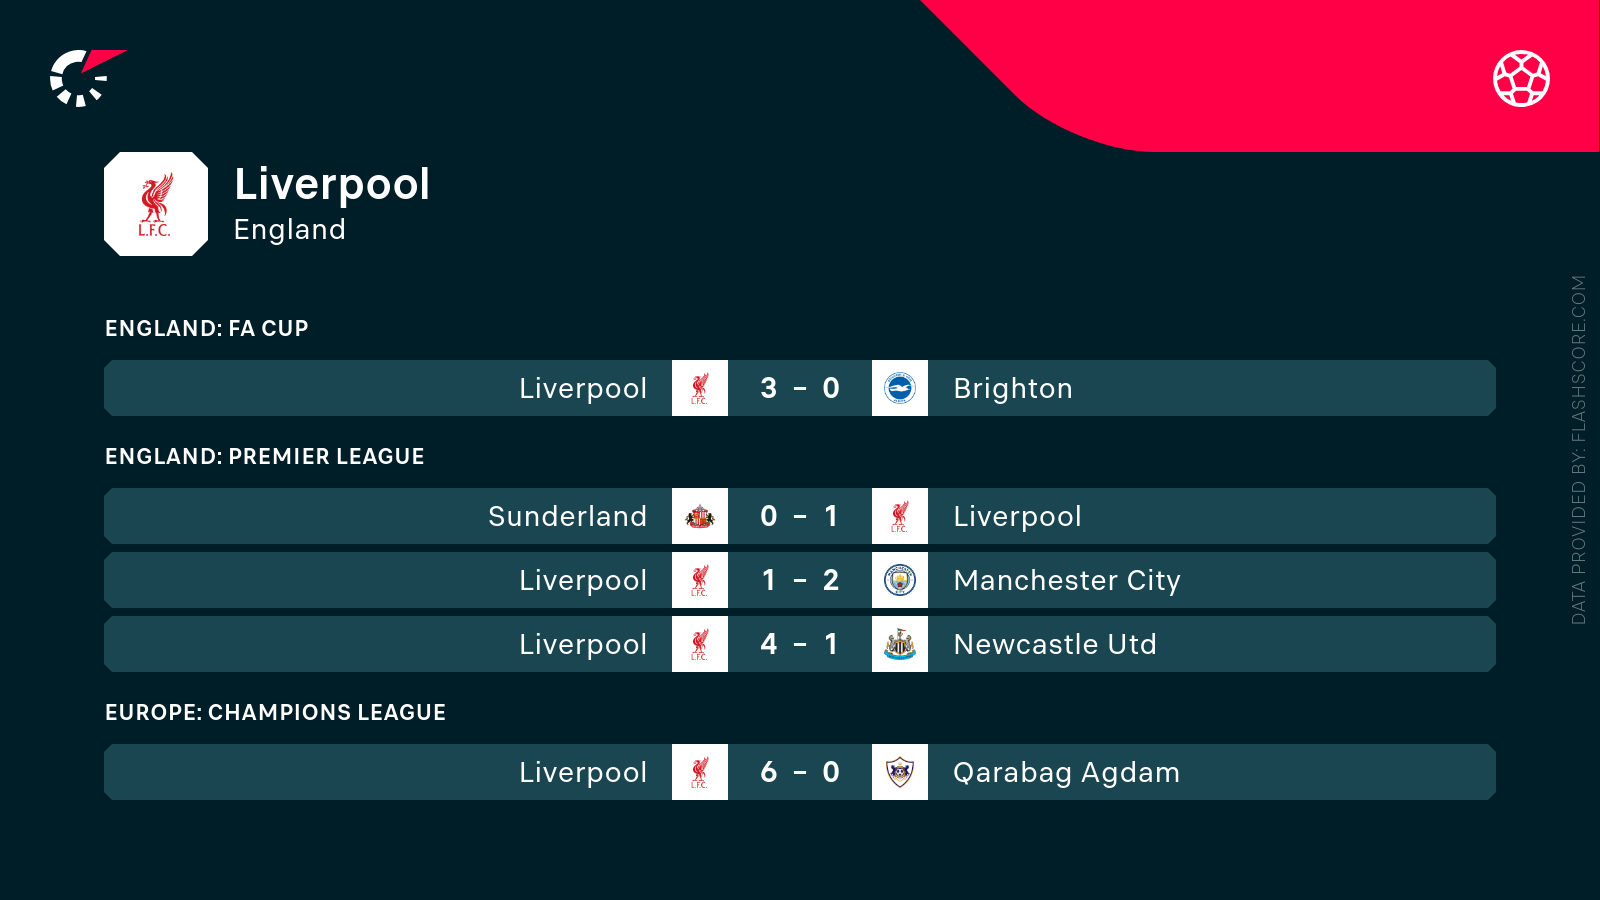1600x900 pixels.
Task: Click the Flashscore logo in top-left corner
Action: pyautogui.click(x=86, y=78)
